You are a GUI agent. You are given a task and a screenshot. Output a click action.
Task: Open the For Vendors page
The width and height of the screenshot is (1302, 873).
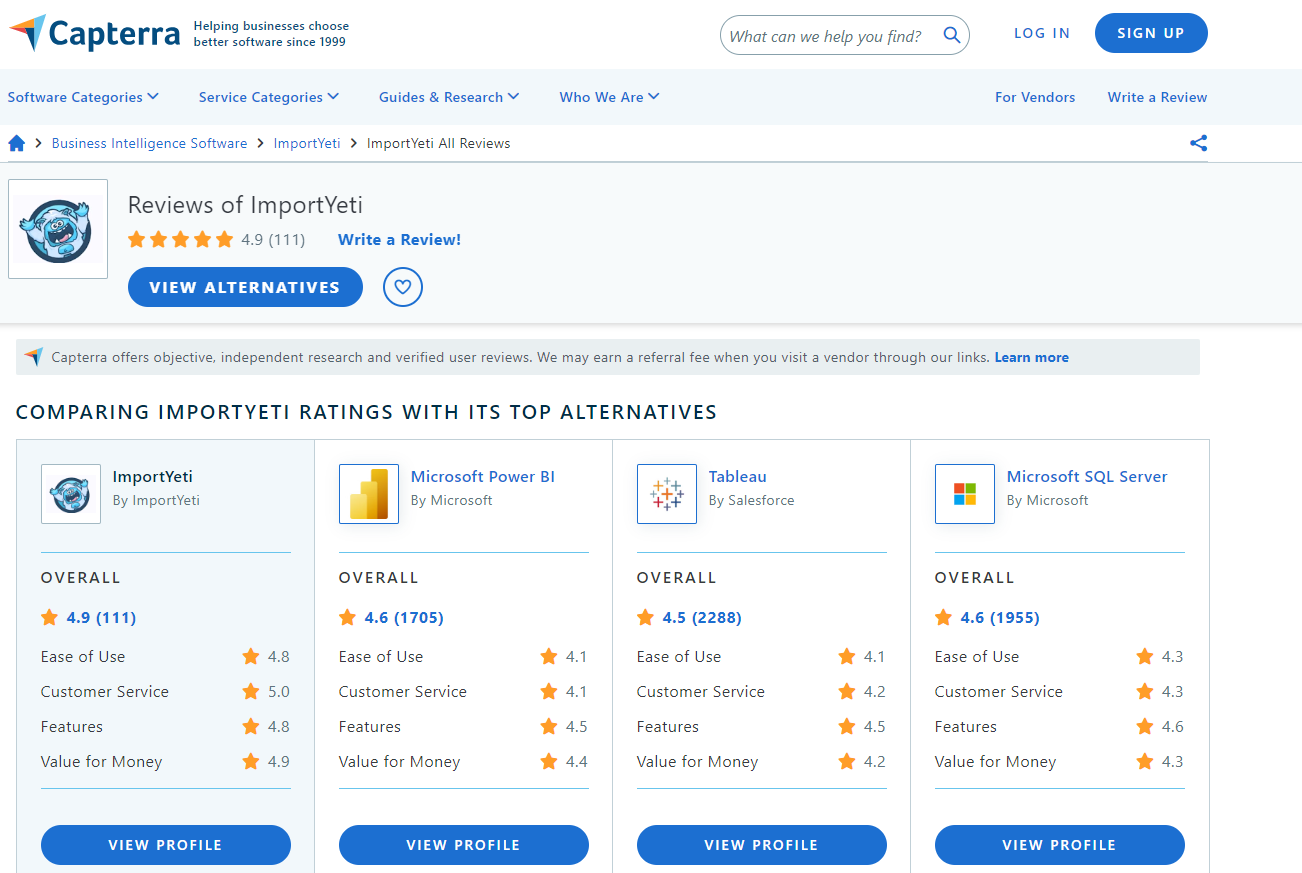coord(1035,97)
